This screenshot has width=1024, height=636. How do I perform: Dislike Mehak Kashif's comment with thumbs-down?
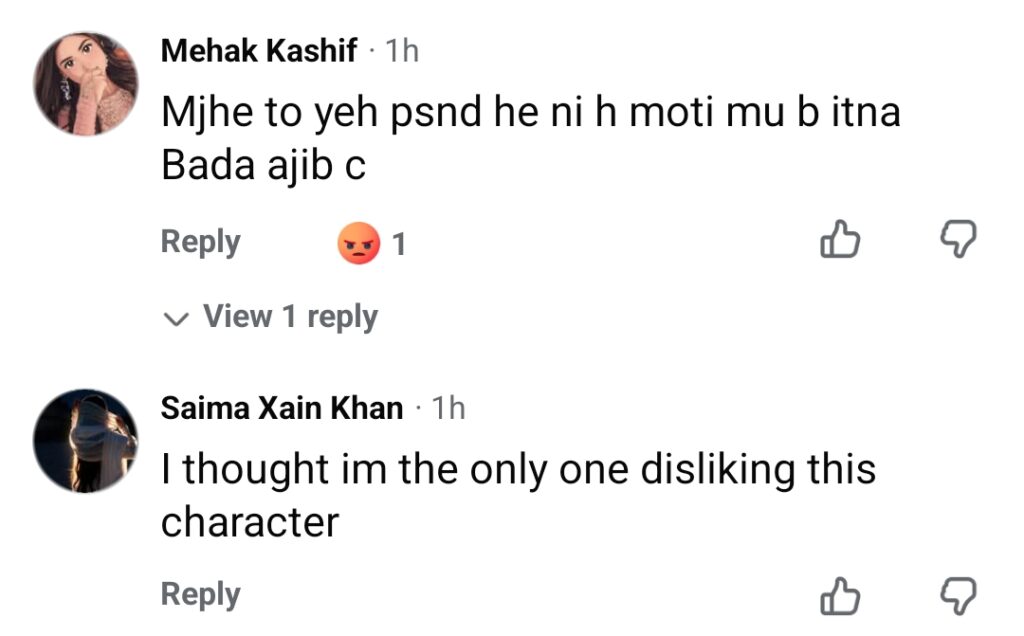pyautogui.click(x=958, y=239)
